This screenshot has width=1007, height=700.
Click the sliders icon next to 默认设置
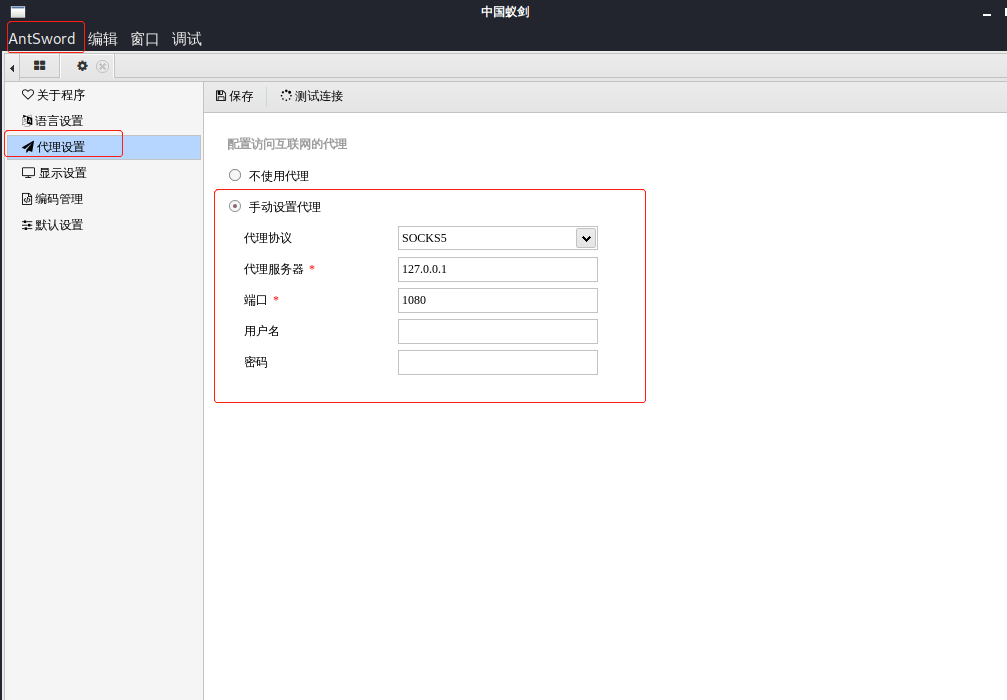click(x=27, y=225)
